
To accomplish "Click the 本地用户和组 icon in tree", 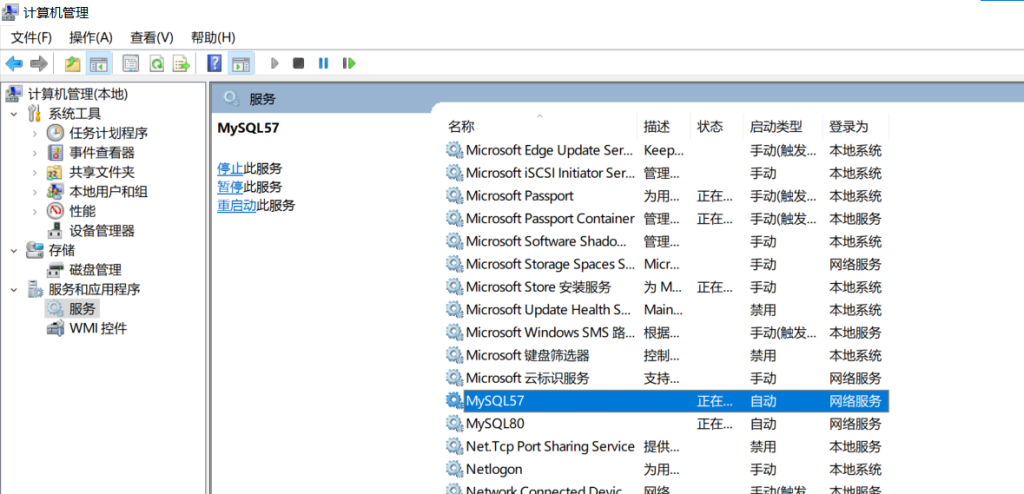I will coord(55,192).
